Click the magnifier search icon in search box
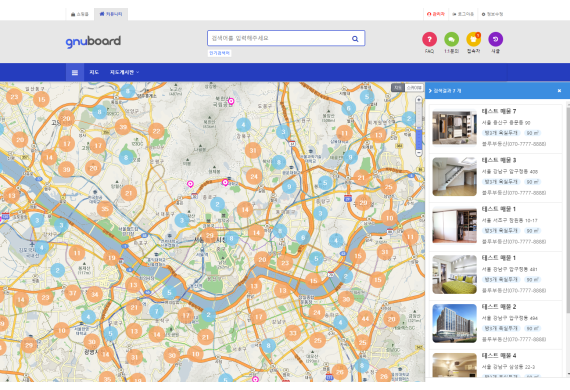 355,39
